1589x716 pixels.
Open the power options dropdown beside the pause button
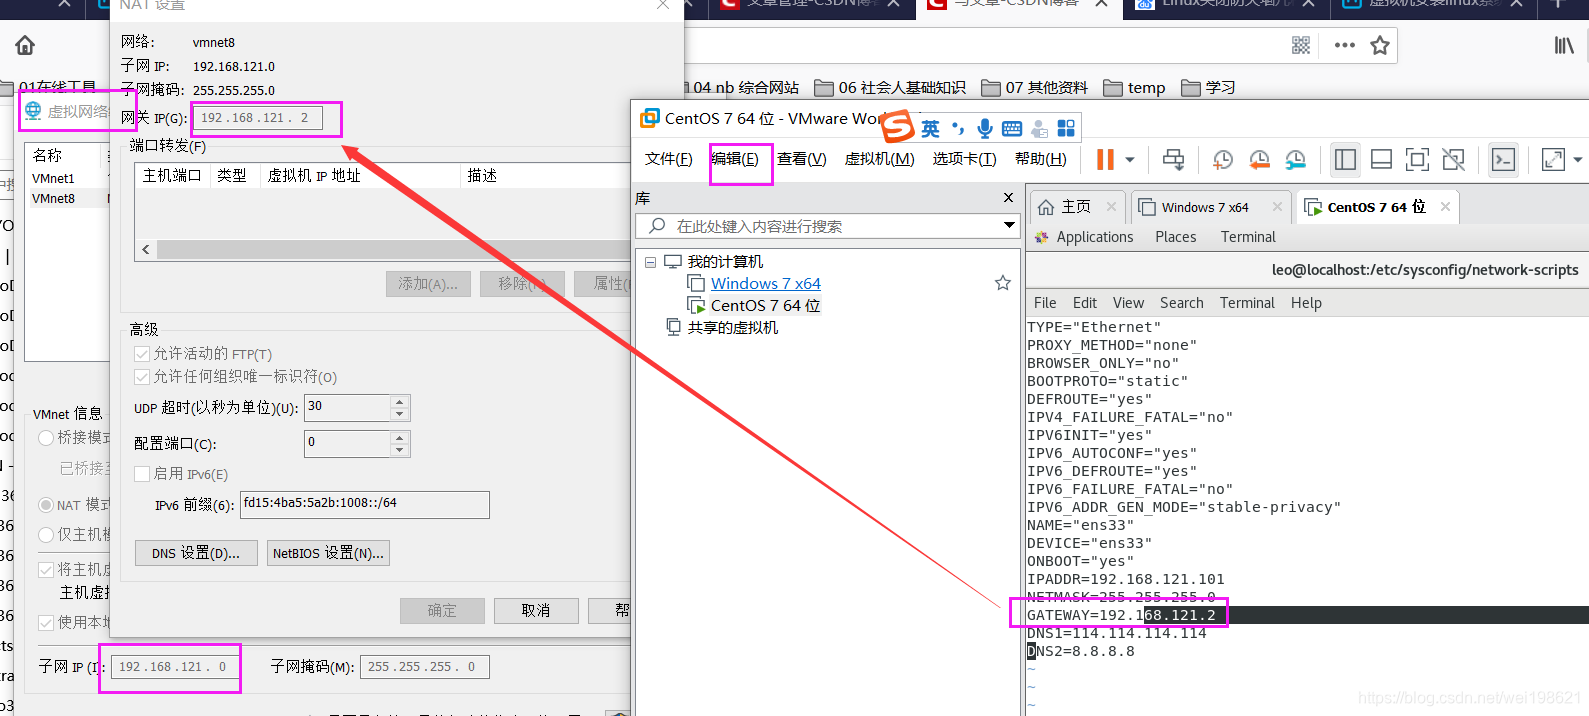tap(1130, 160)
